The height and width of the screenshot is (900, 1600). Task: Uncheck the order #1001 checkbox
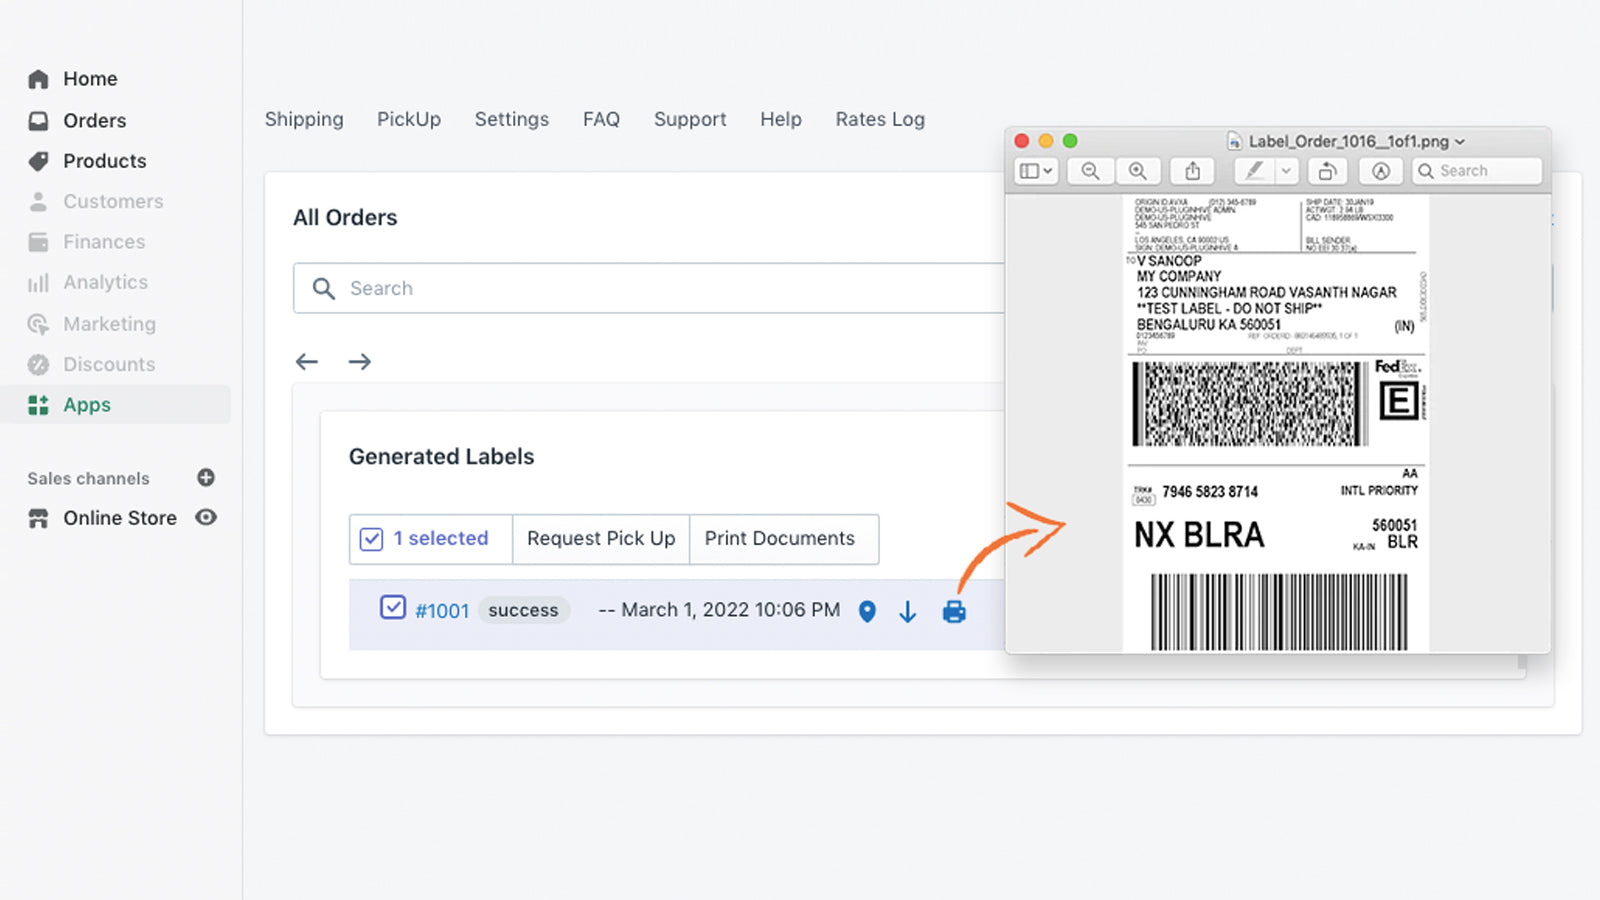coord(393,608)
